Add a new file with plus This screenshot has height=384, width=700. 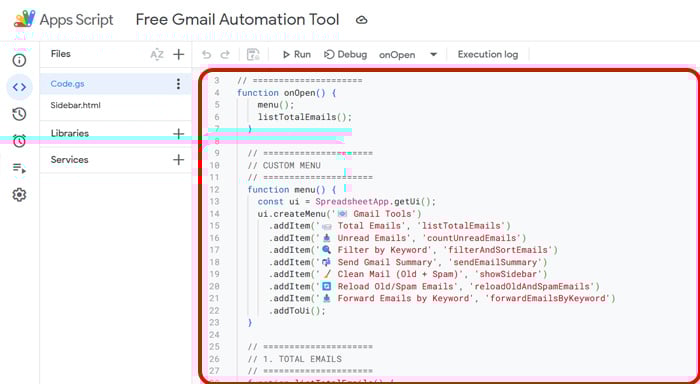coord(179,54)
